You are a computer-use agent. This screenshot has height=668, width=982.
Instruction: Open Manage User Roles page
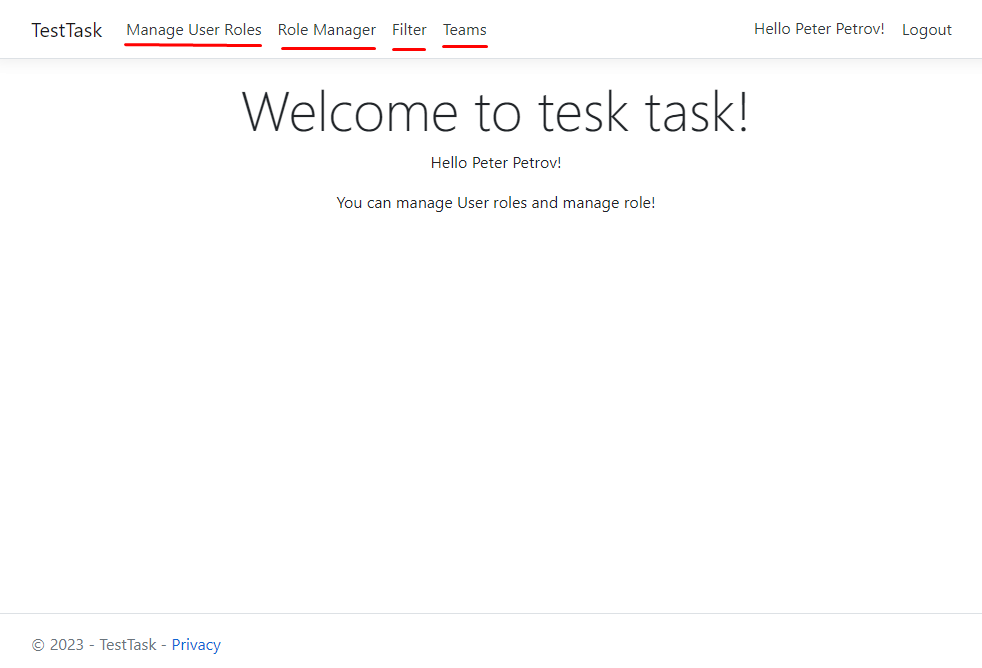[x=194, y=30]
